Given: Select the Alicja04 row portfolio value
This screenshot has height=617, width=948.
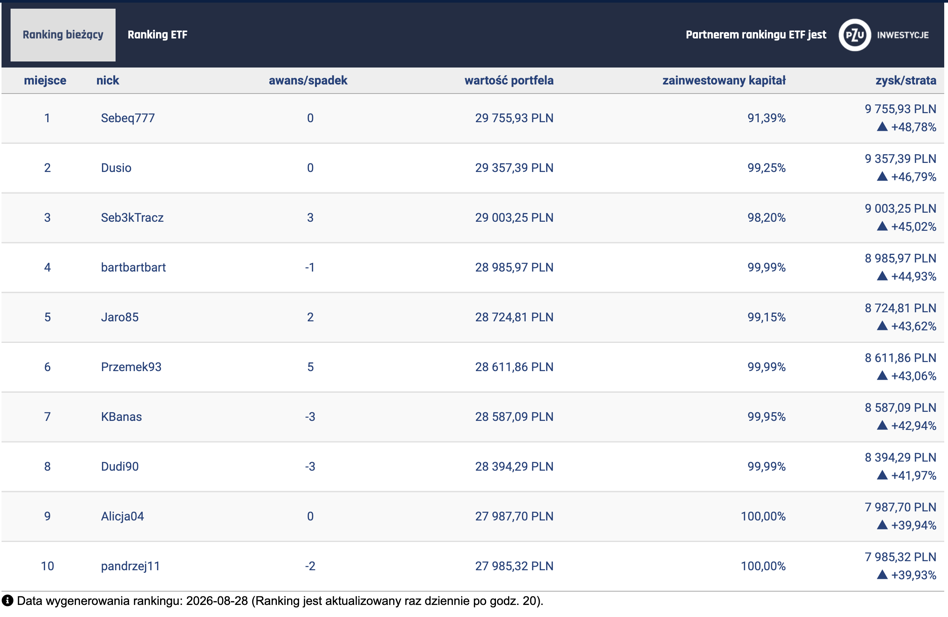Looking at the screenshot, I should [514, 516].
